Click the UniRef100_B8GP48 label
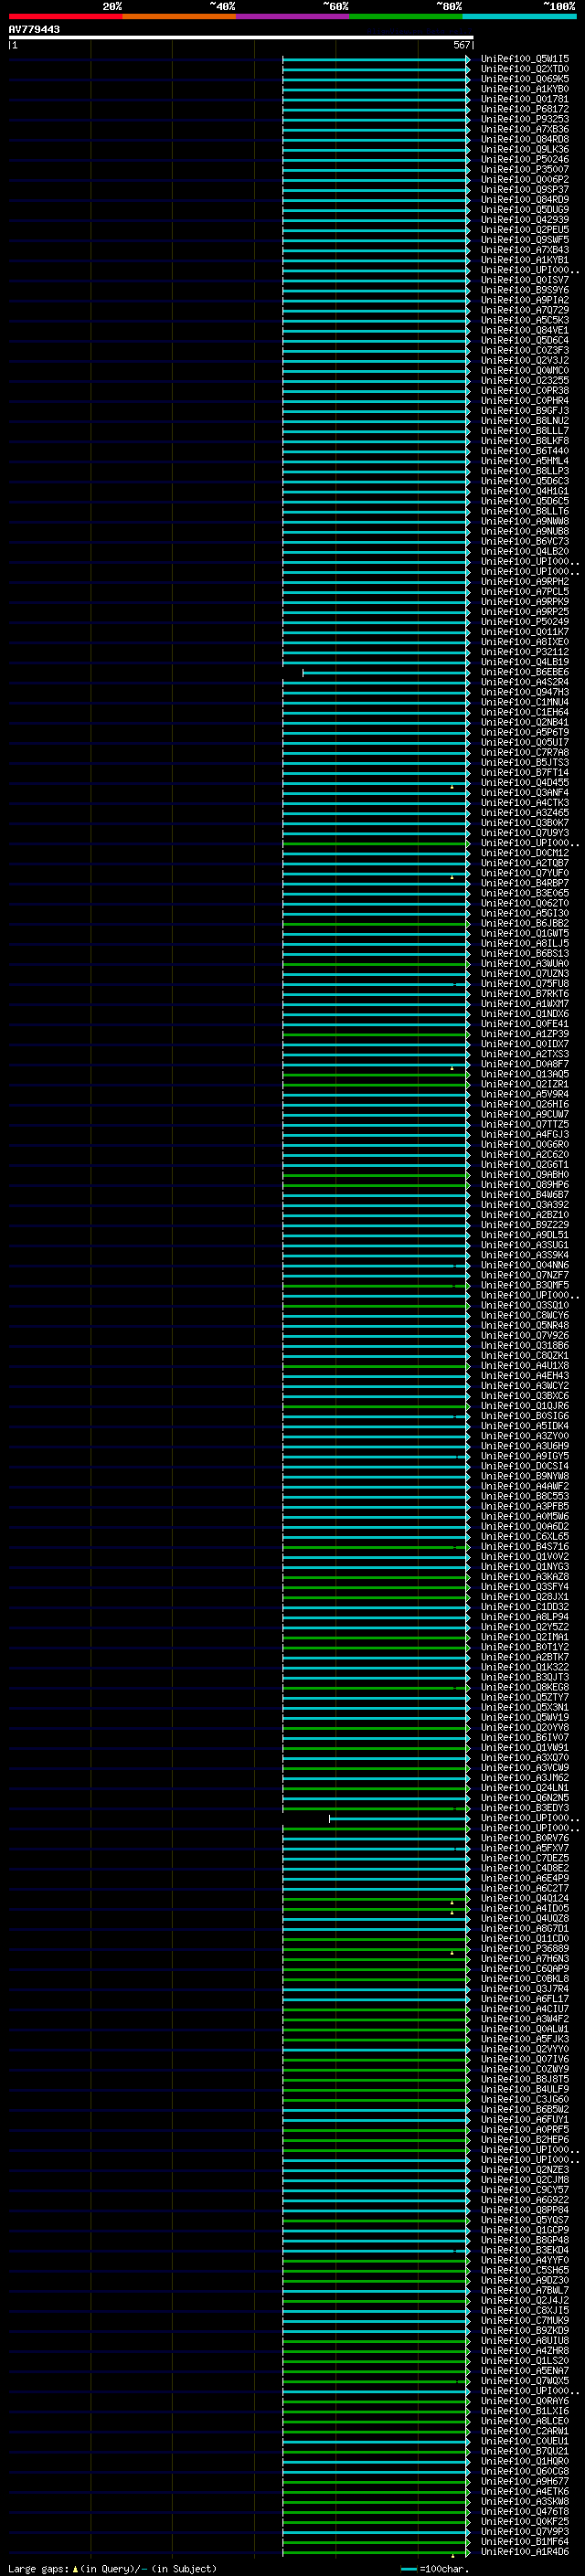 (525, 2240)
